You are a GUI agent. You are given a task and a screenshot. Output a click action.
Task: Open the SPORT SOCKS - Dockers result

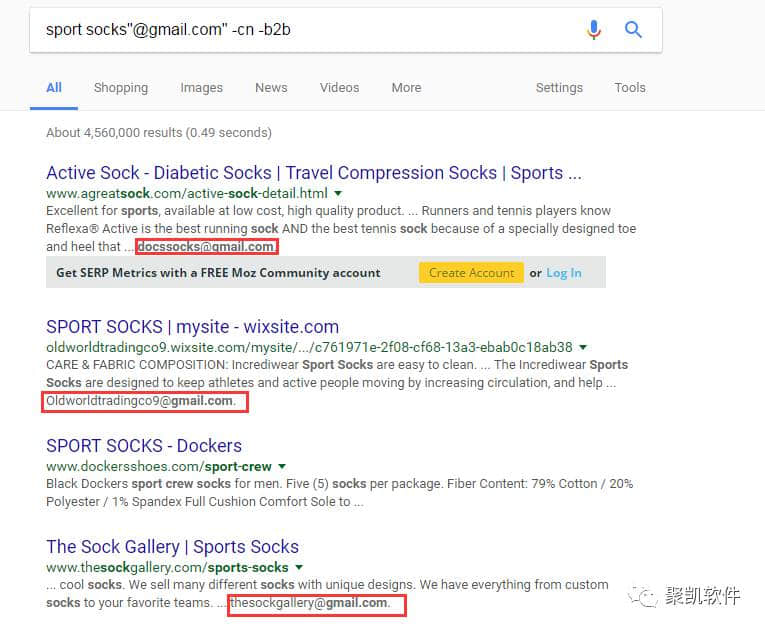pyautogui.click(x=144, y=446)
